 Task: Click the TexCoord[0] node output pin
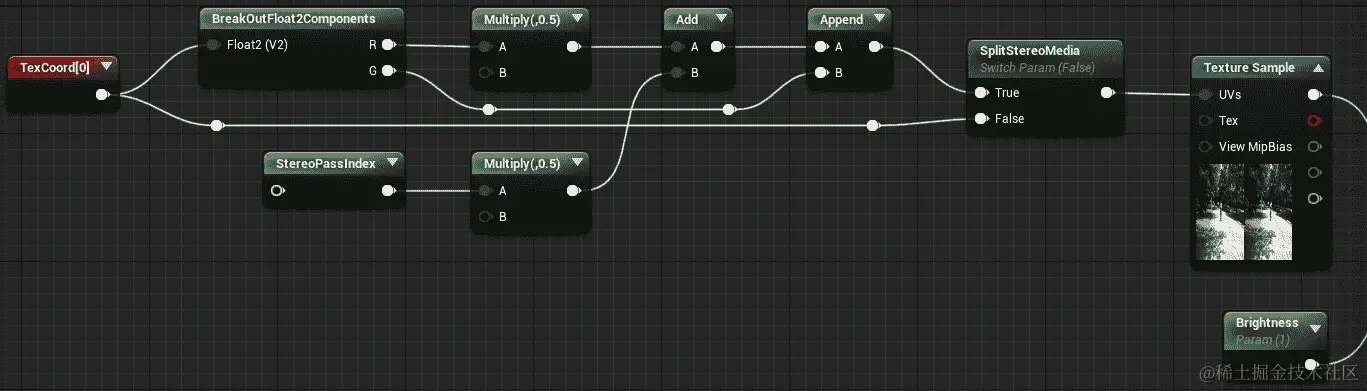(102, 95)
